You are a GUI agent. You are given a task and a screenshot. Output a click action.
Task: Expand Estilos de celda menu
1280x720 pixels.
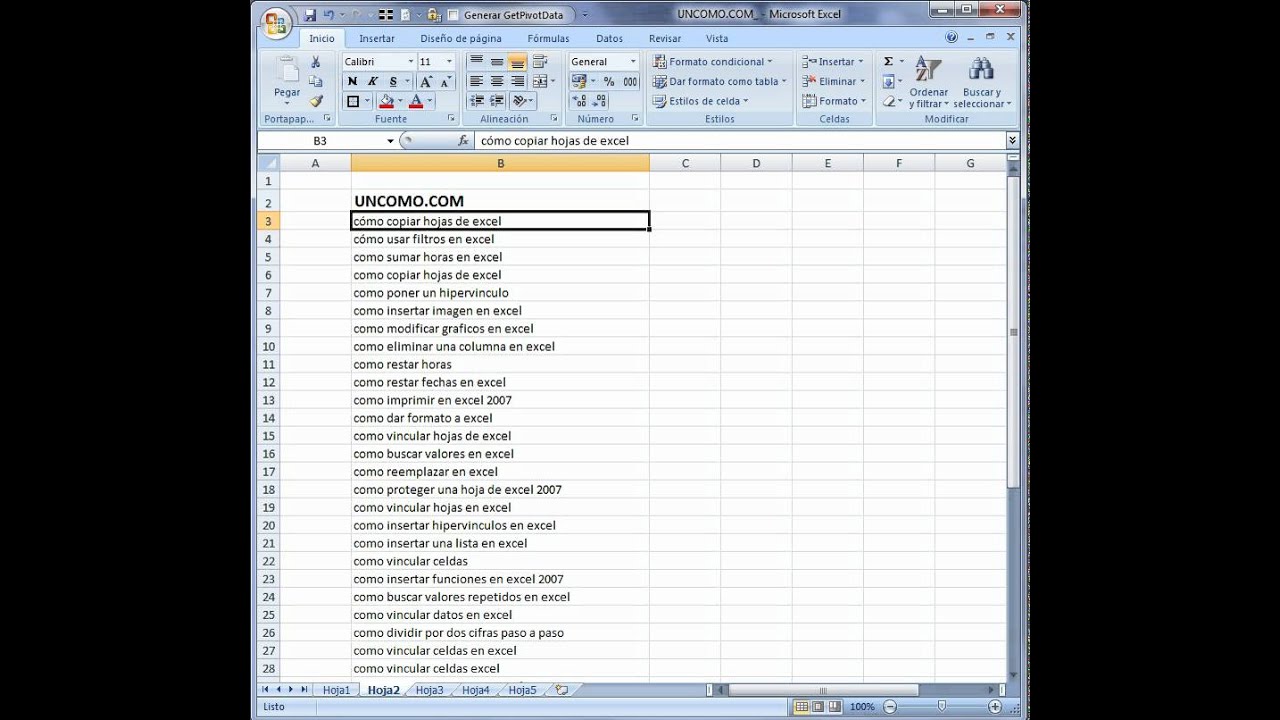700,101
